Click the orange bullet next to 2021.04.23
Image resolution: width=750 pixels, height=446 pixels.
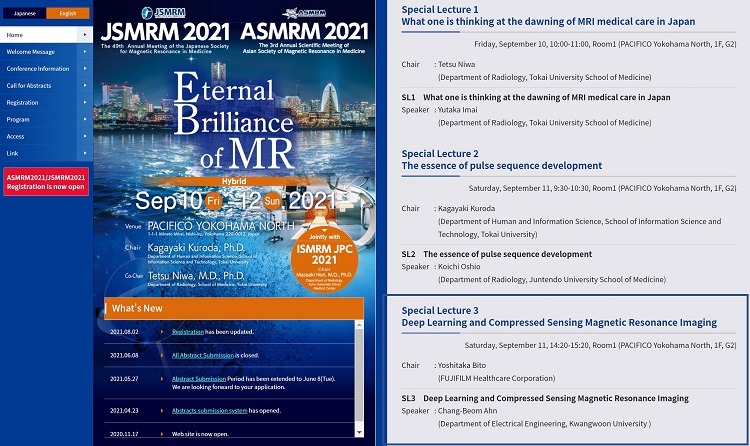pos(162,411)
